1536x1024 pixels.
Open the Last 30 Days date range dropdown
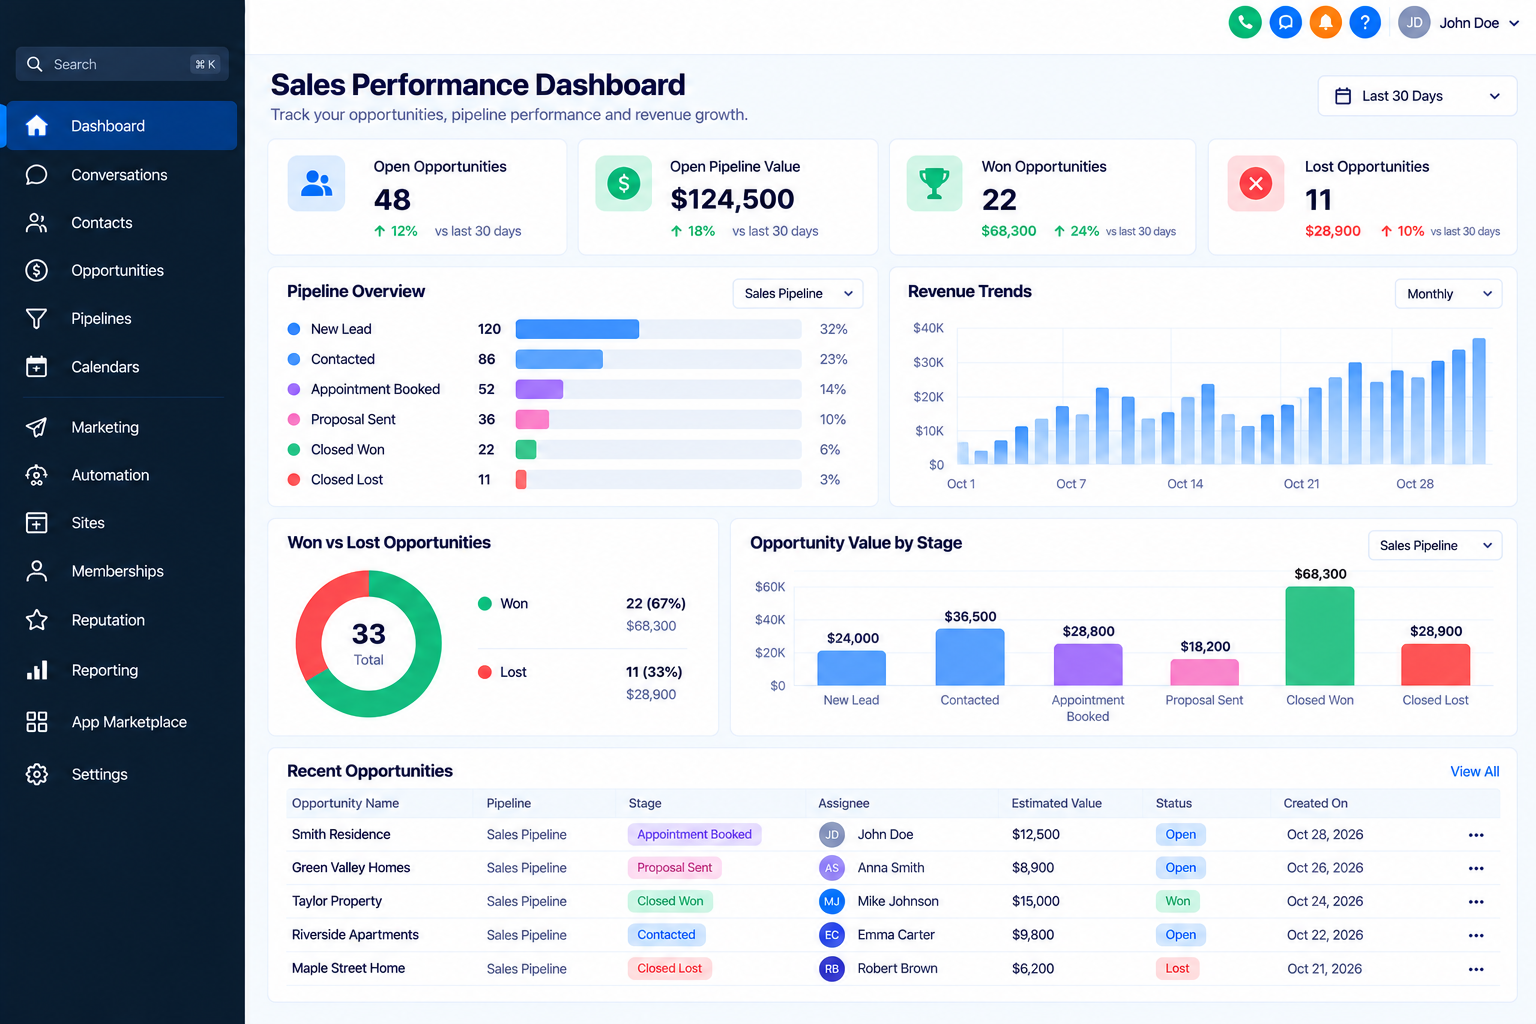1417,96
